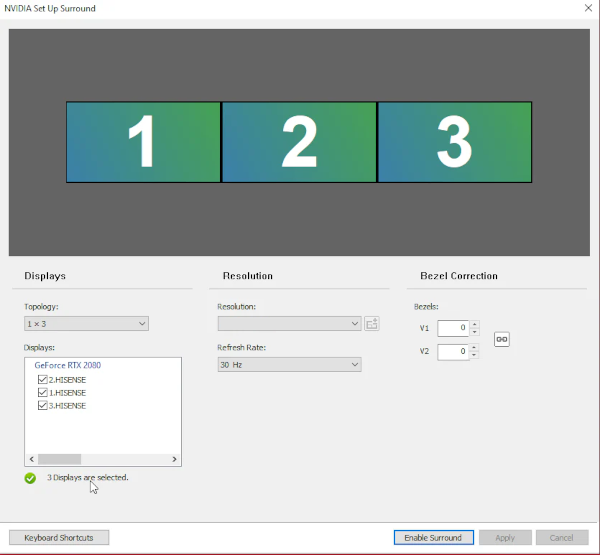
Task: Uncheck the 3.HISENSE display checkbox
Action: click(x=42, y=406)
